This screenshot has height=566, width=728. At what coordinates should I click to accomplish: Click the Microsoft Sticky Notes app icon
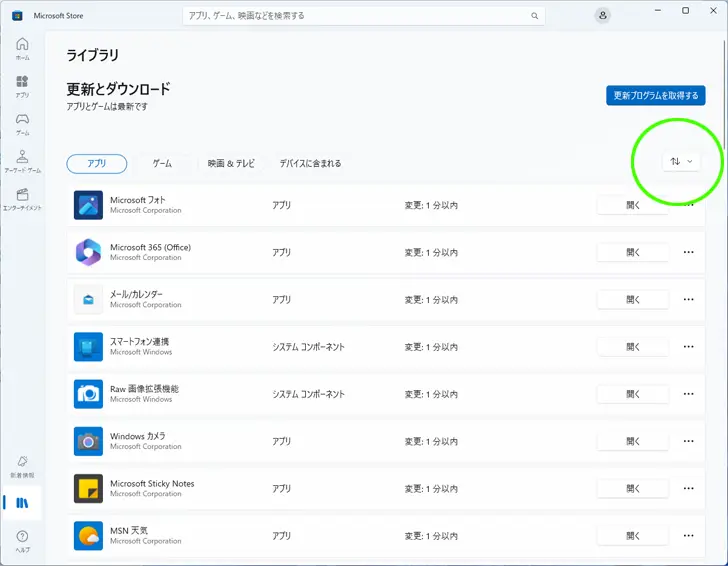[x=88, y=488]
